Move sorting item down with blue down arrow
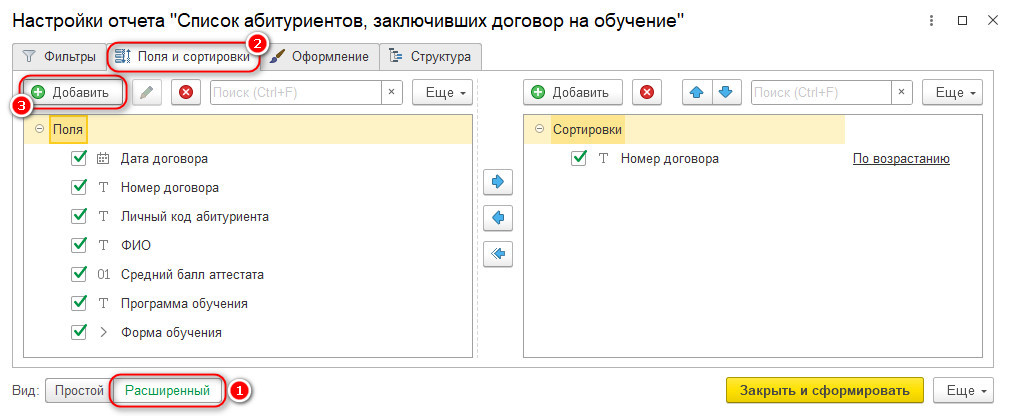 pos(726,92)
